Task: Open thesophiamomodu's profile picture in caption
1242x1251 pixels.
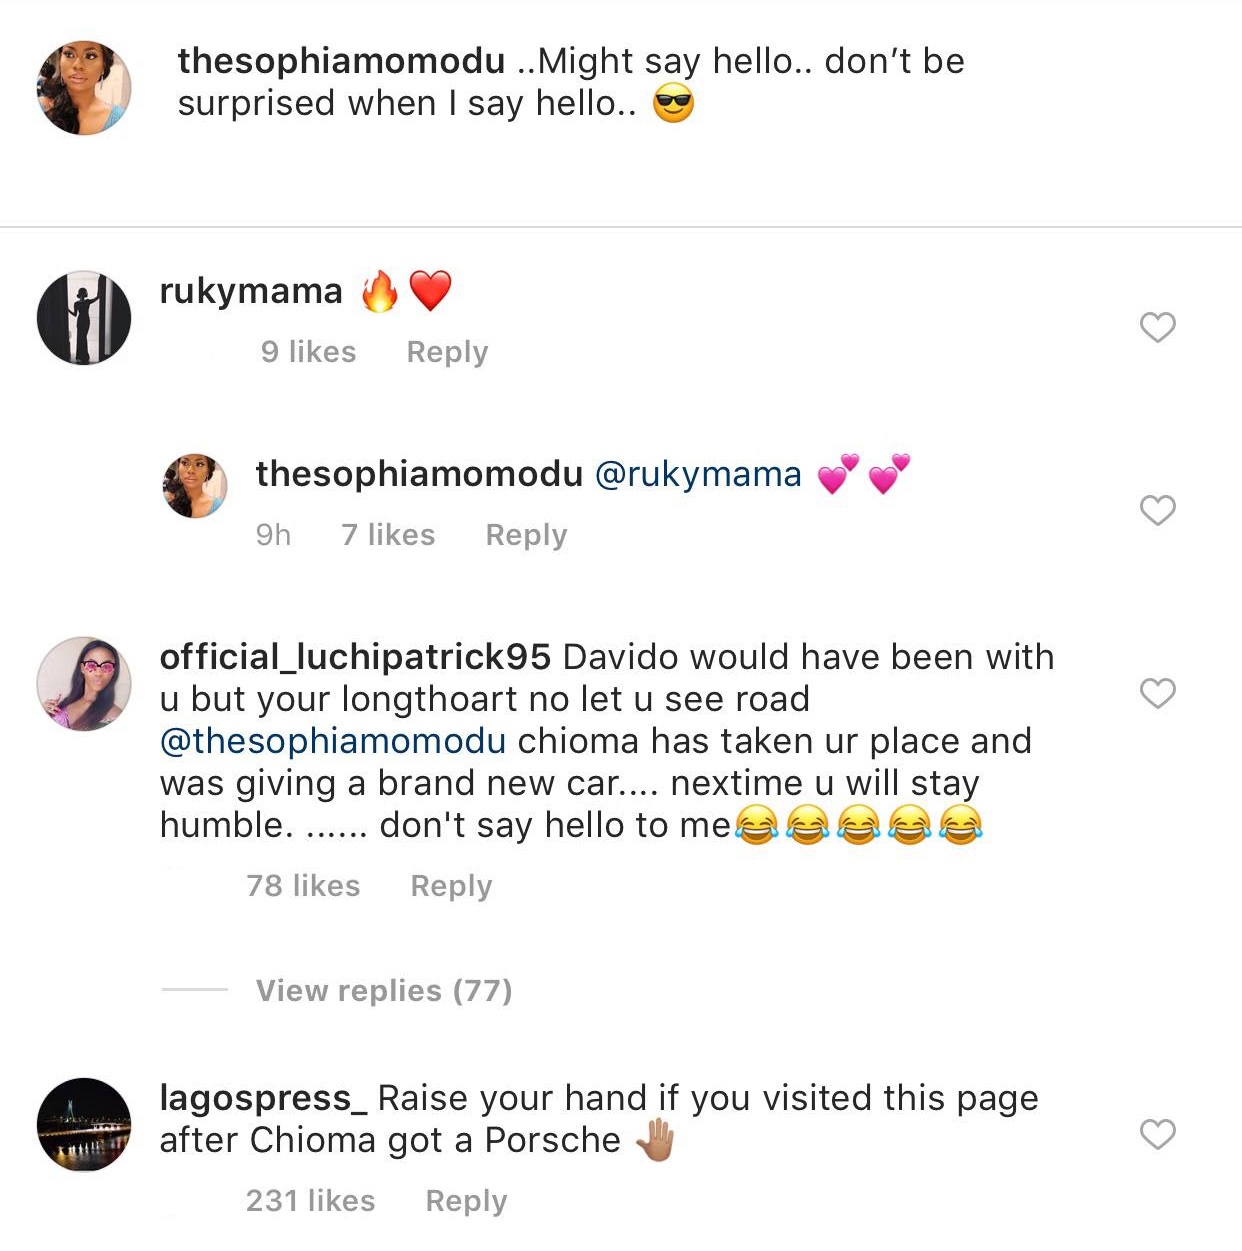Action: (x=84, y=88)
